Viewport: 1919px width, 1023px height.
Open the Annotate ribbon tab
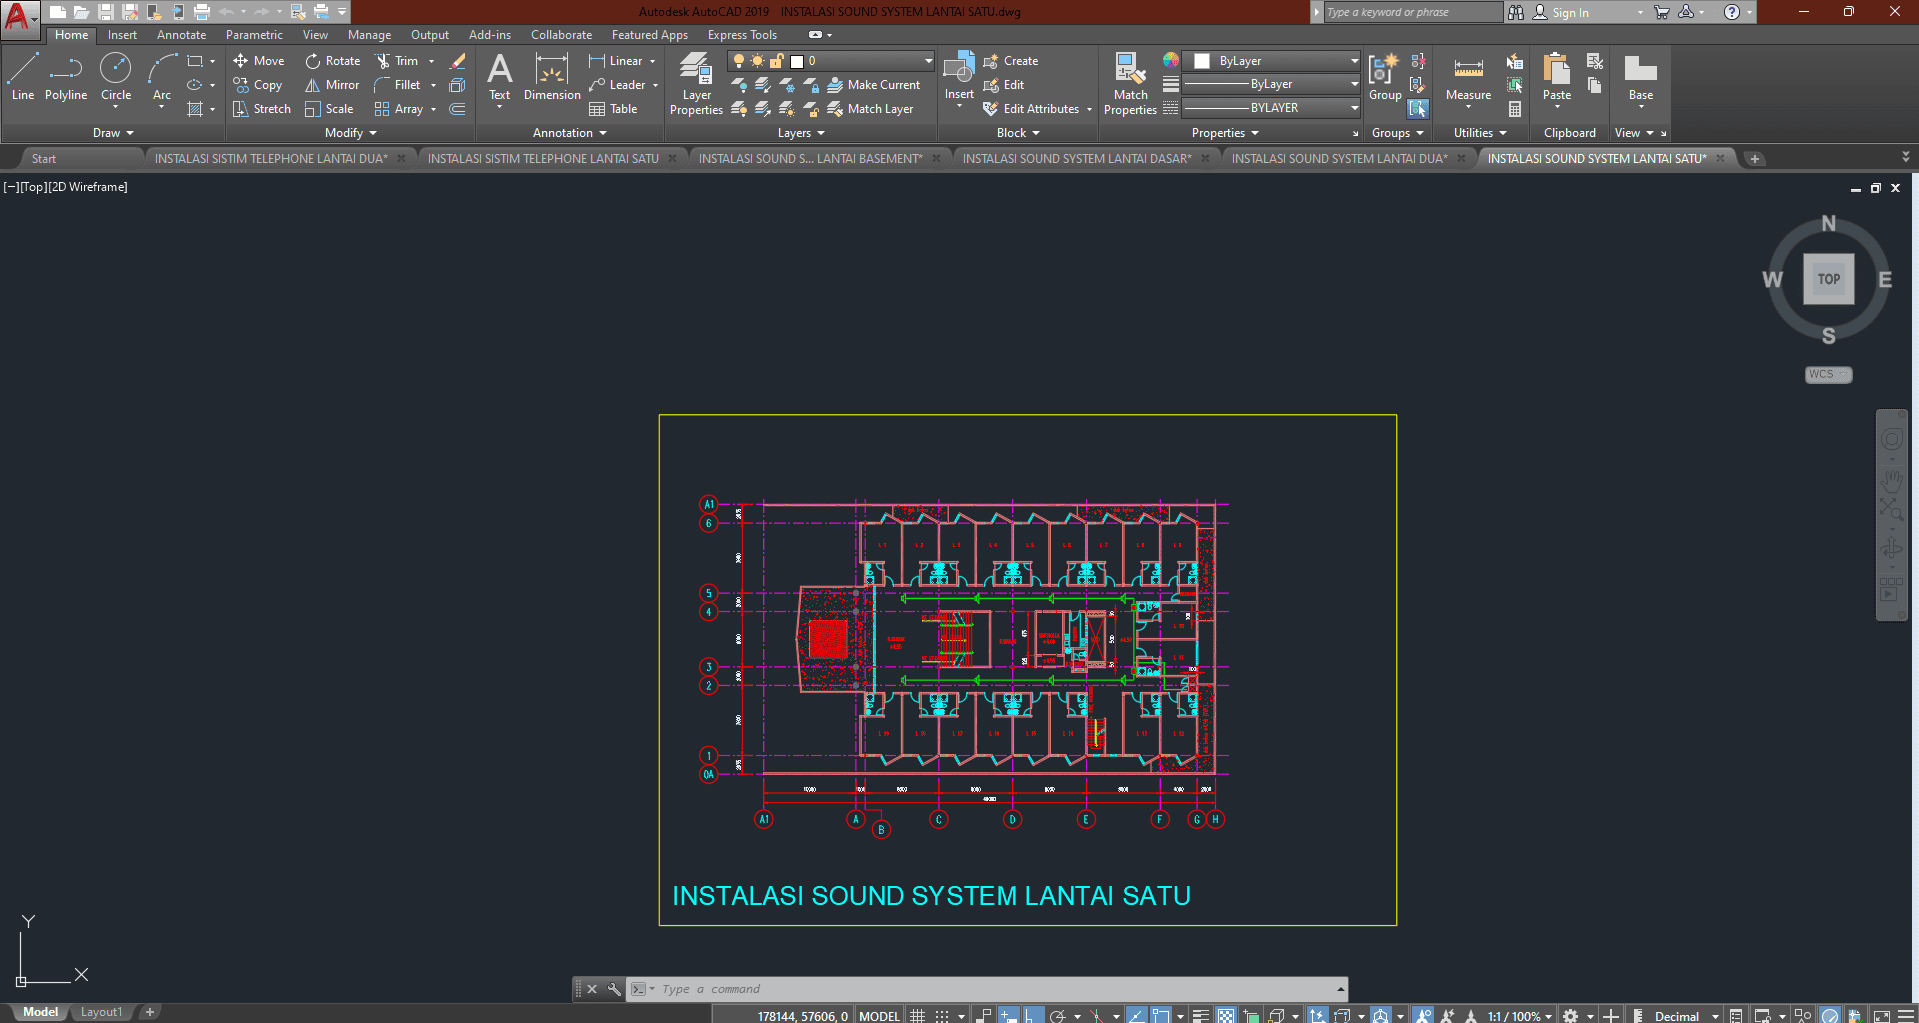181,35
